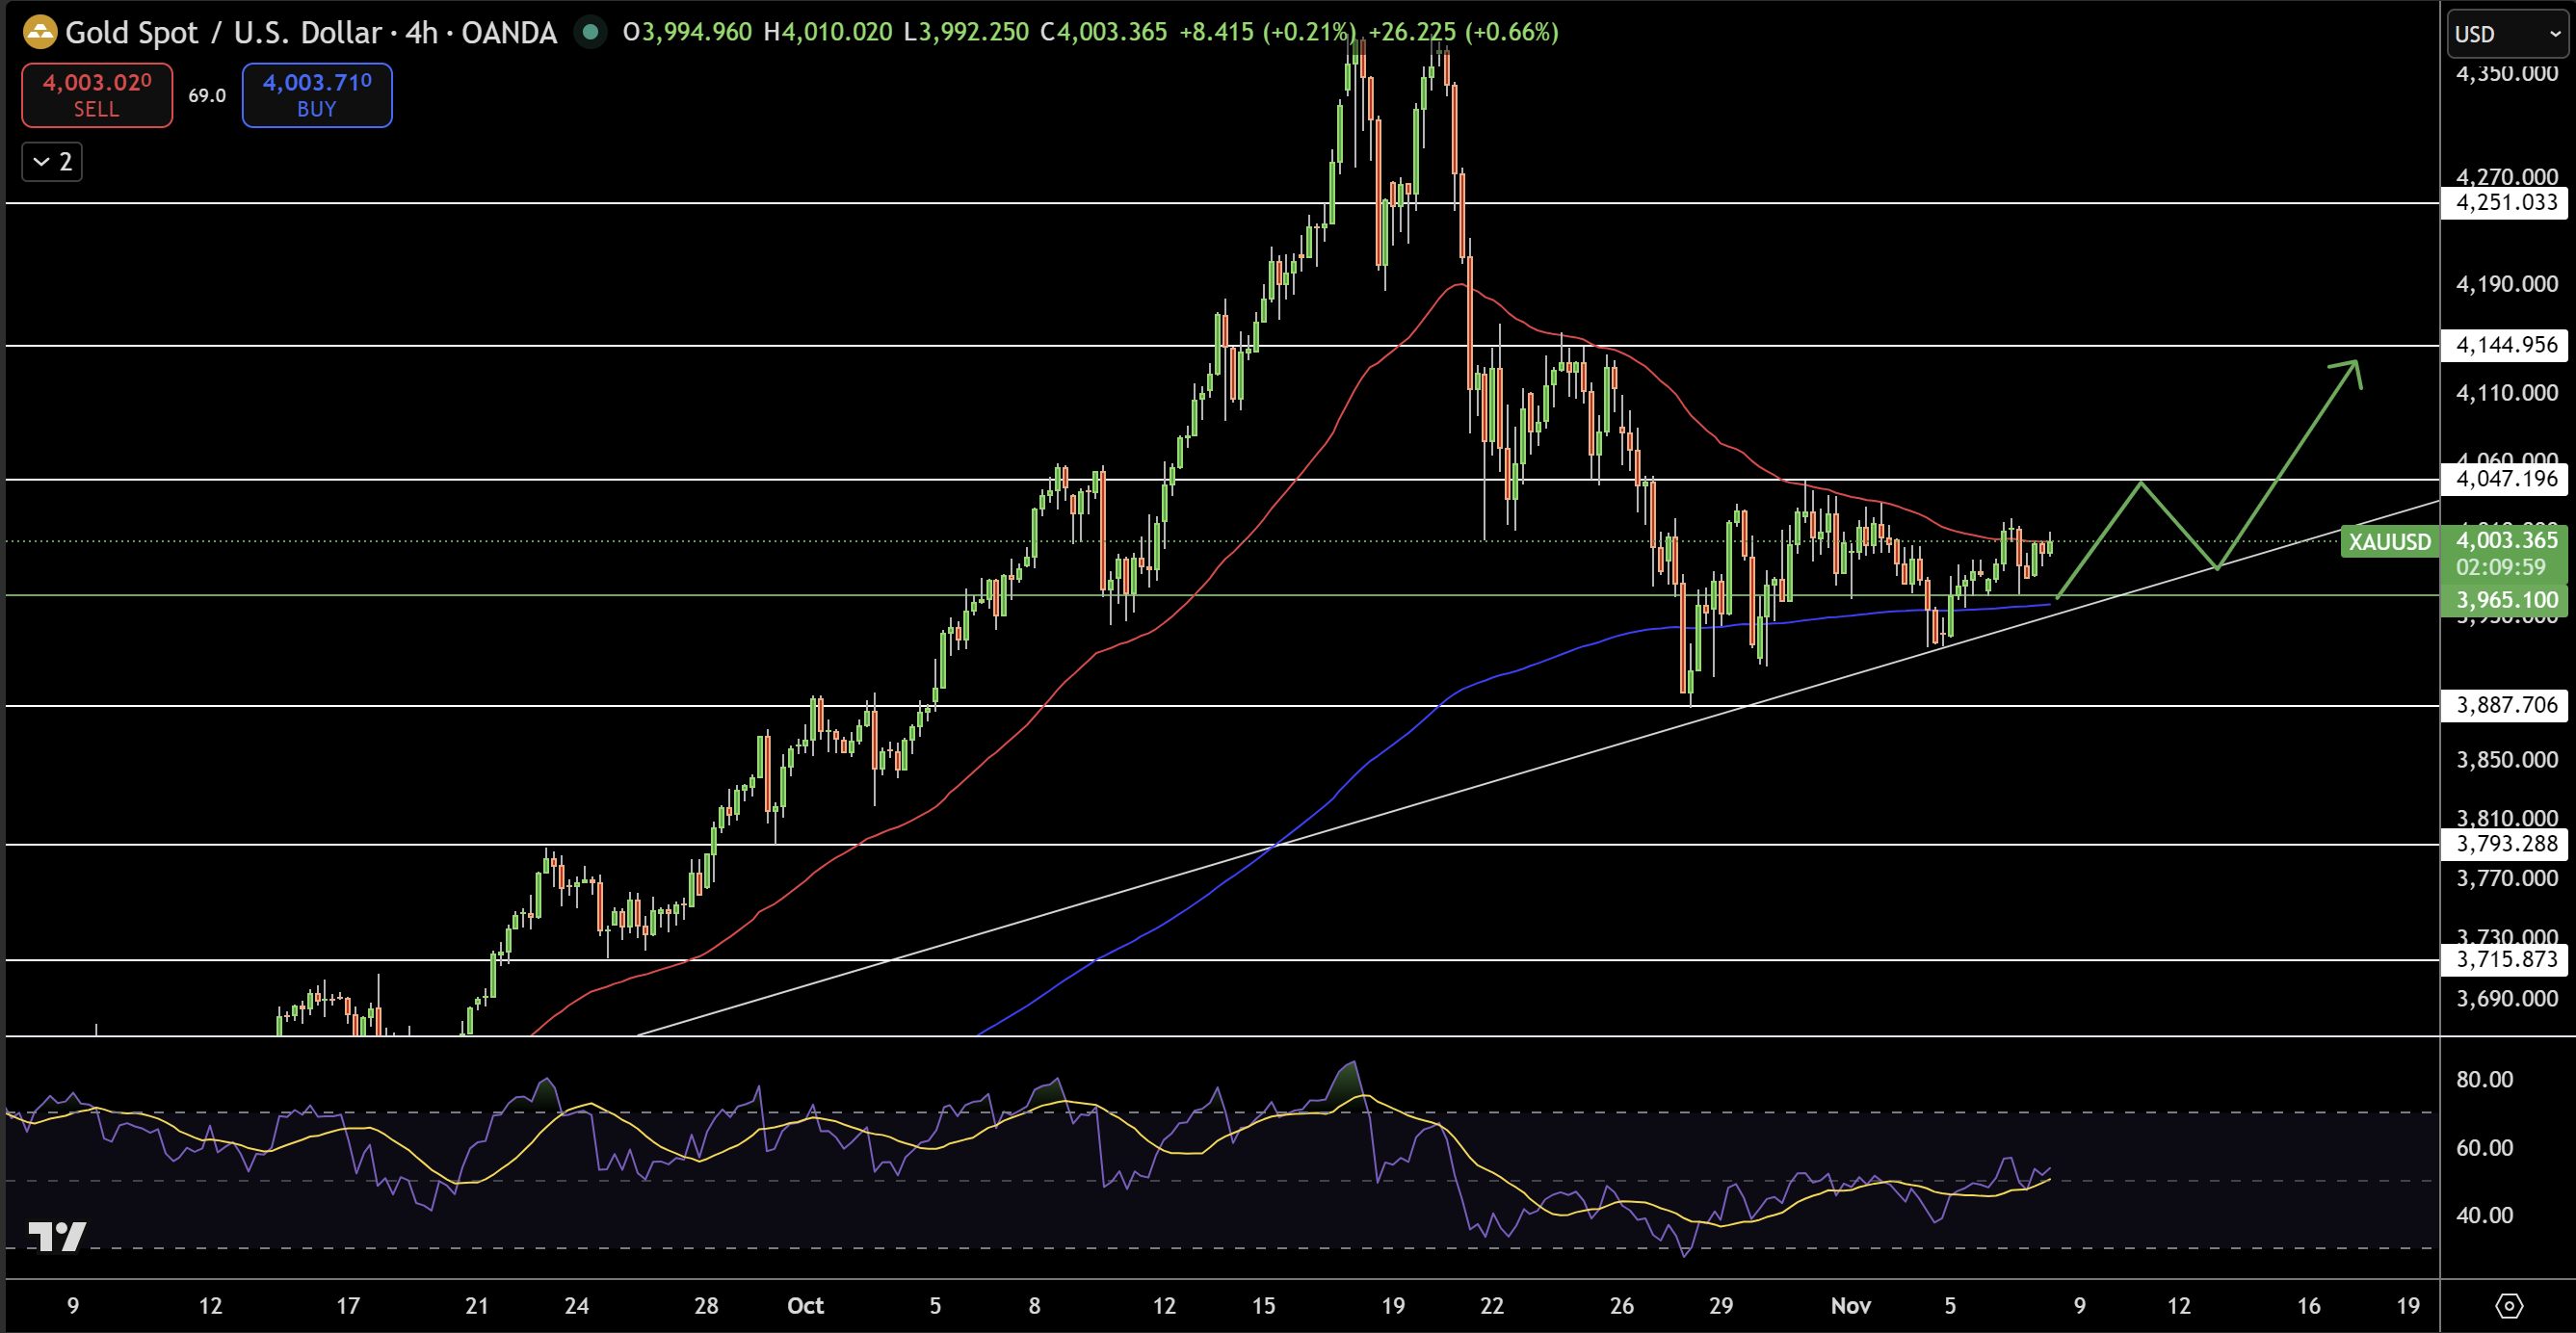Click the 4h timeframe in the chart legend
Screen dimensions: 2576x1333
click(424, 32)
